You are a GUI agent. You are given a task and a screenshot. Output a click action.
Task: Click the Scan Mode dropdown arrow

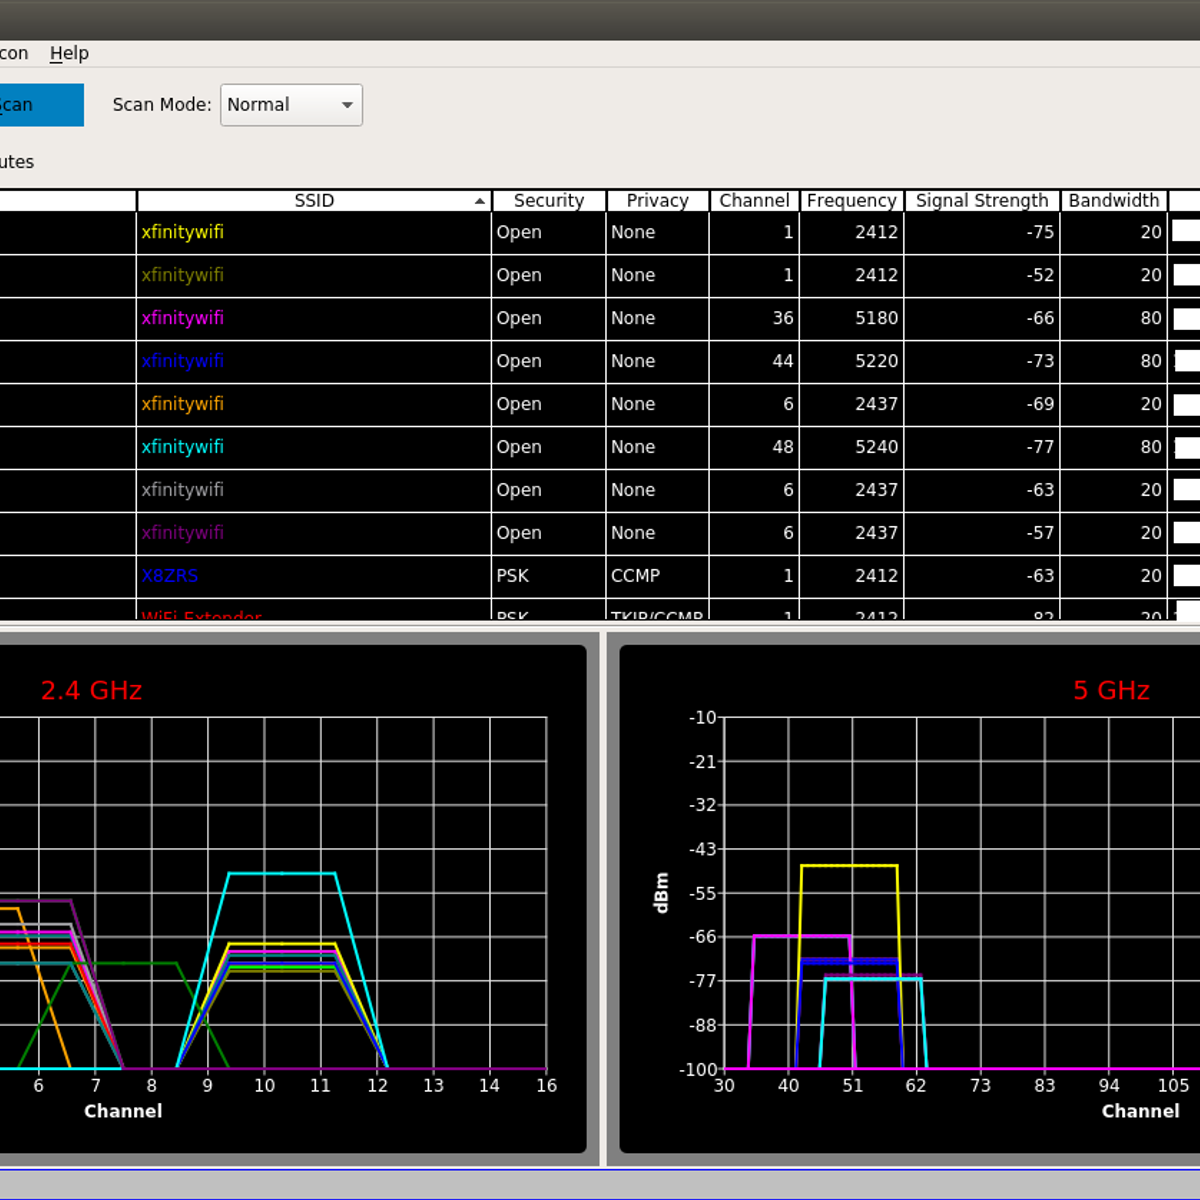[346, 104]
